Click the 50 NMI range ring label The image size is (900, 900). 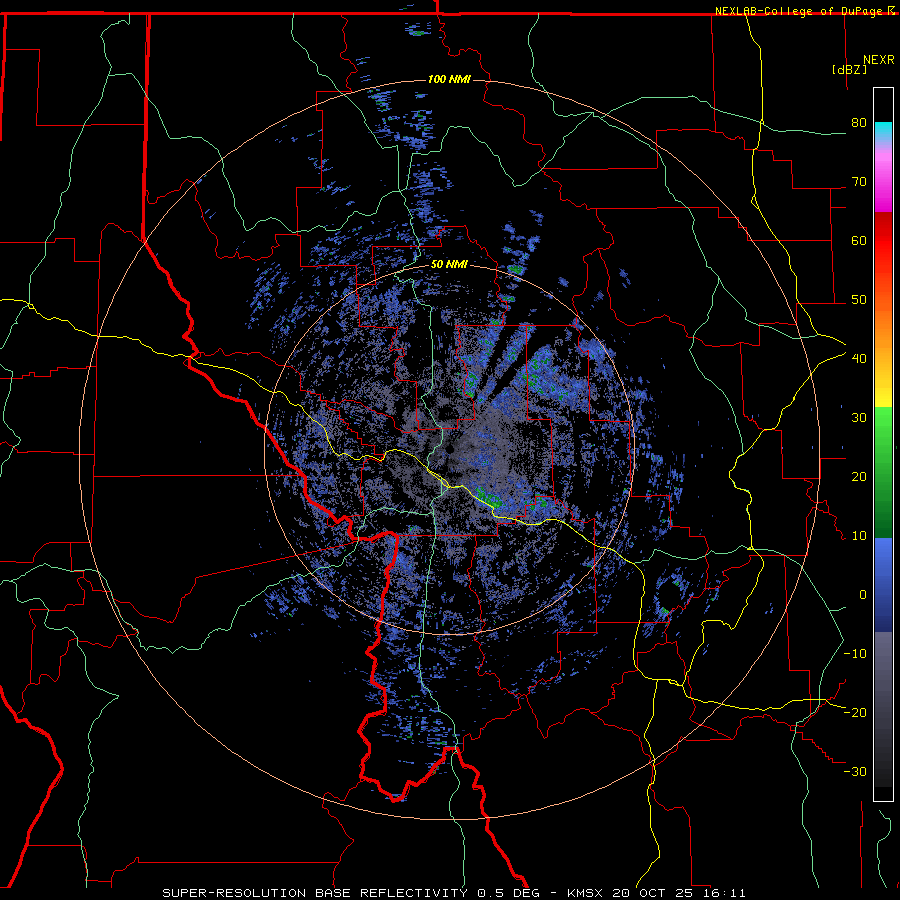tap(449, 265)
